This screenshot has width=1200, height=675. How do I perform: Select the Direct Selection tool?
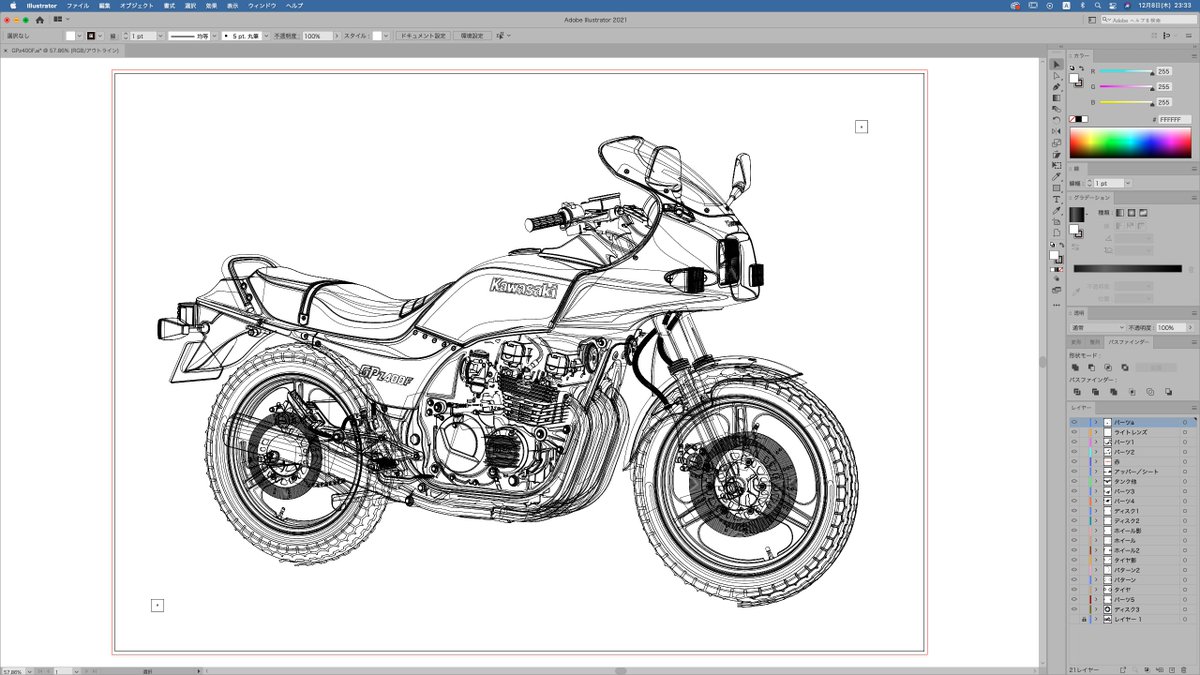tap(1056, 75)
